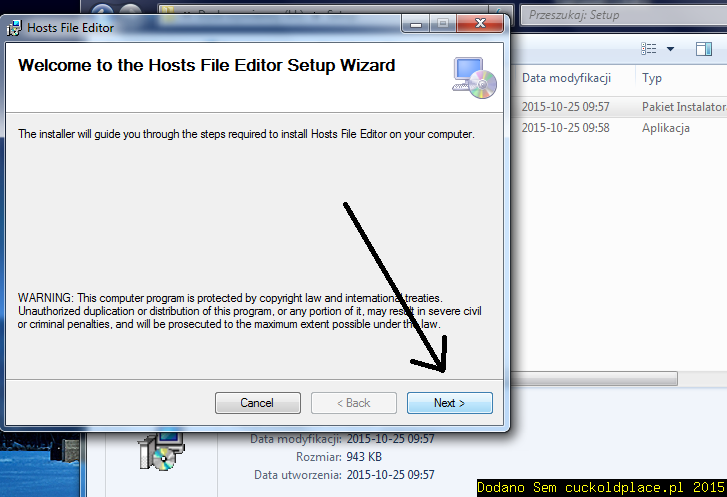Show the Explorer preview pane
Viewport: 727px width, 497px height.
703,49
